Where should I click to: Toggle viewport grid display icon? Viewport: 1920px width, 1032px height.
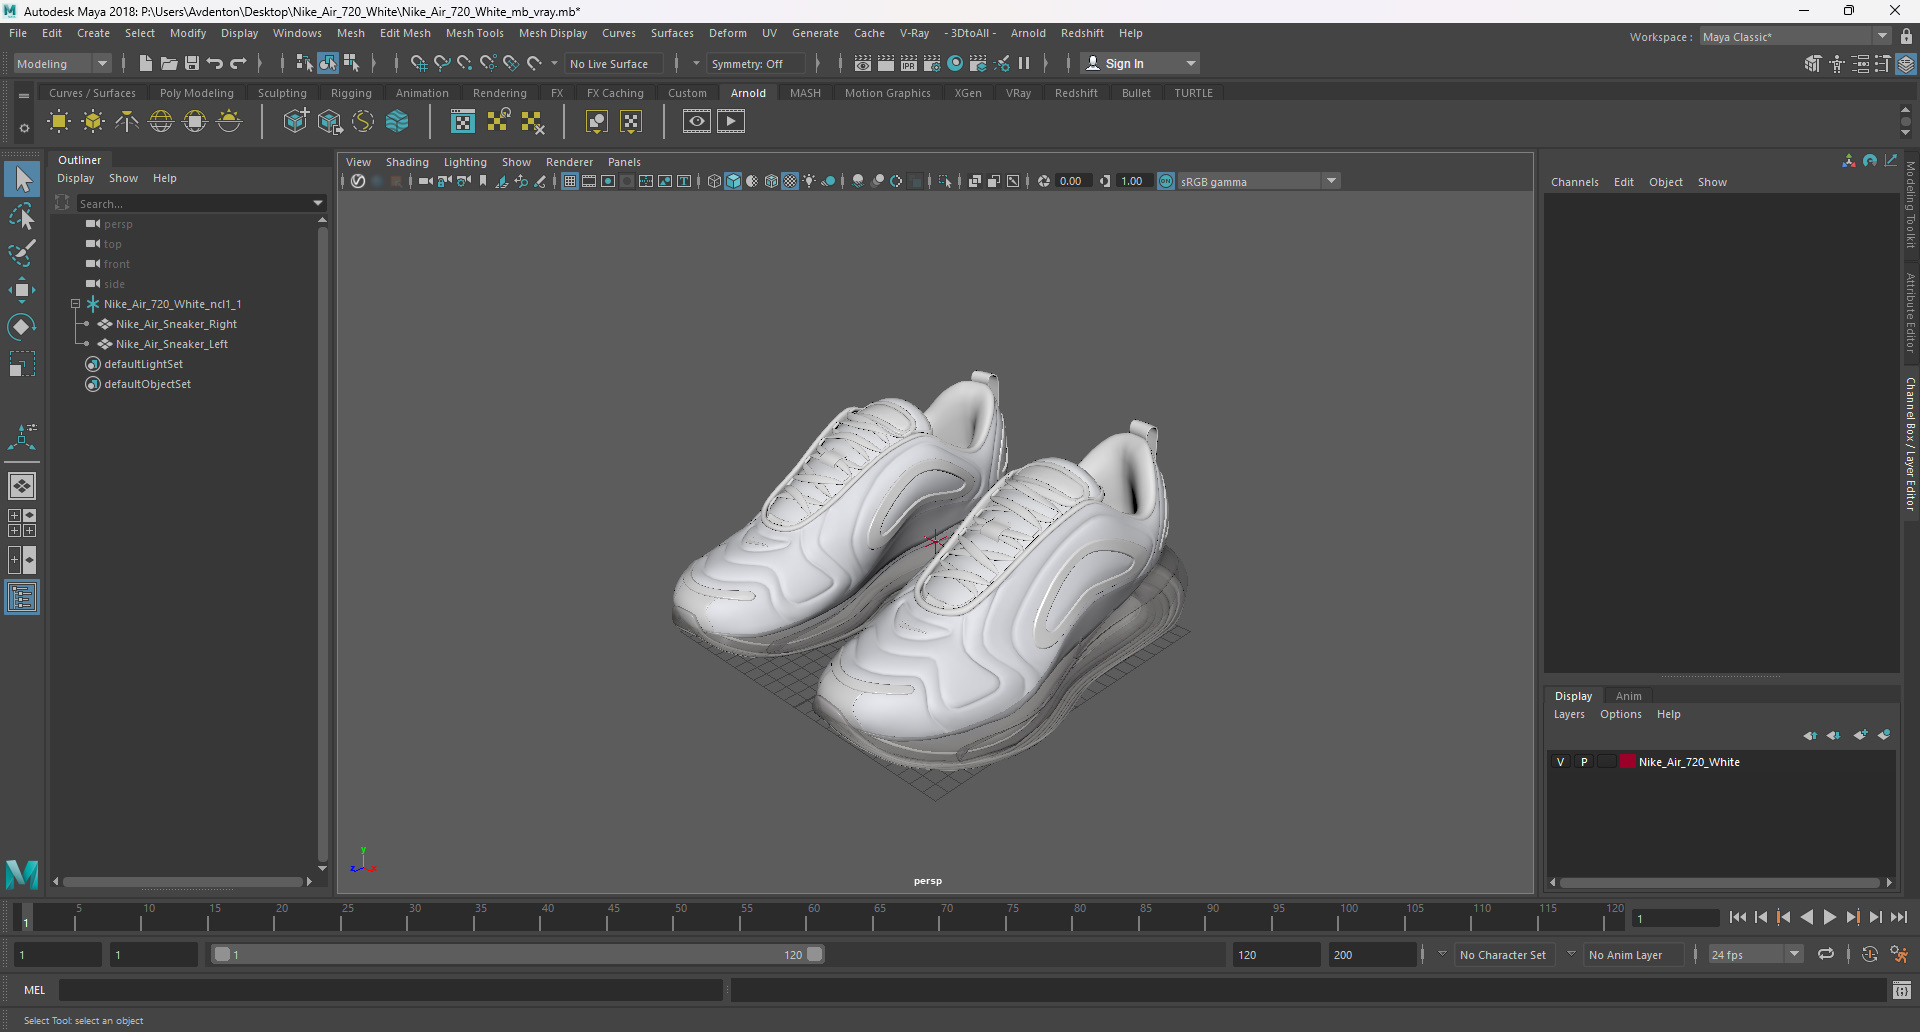coord(569,181)
